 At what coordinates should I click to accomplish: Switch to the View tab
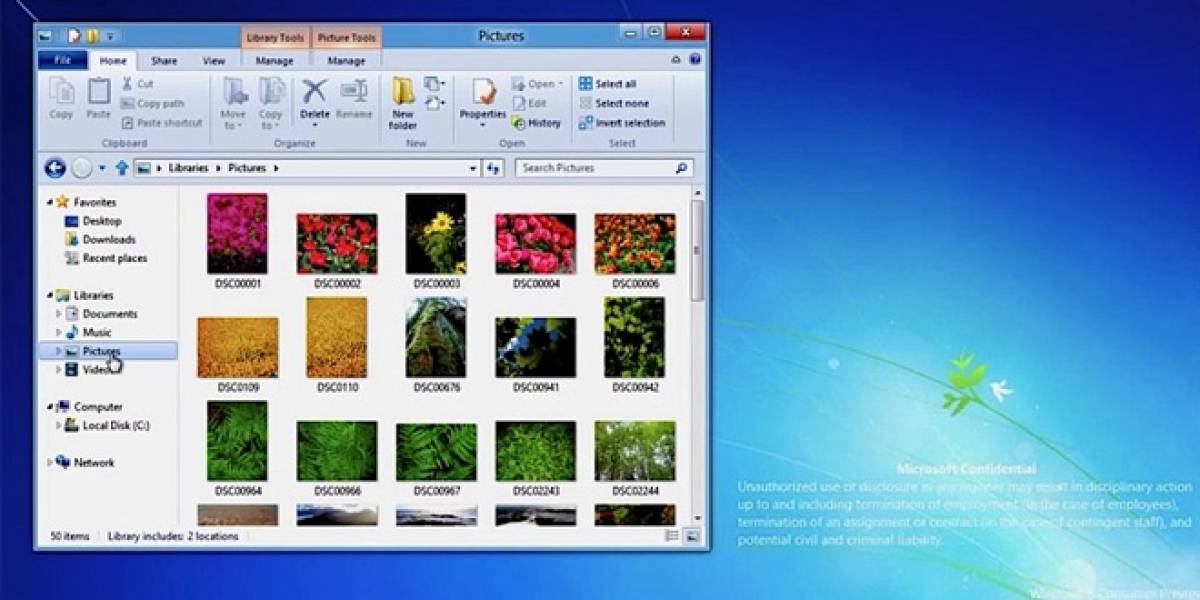(214, 60)
